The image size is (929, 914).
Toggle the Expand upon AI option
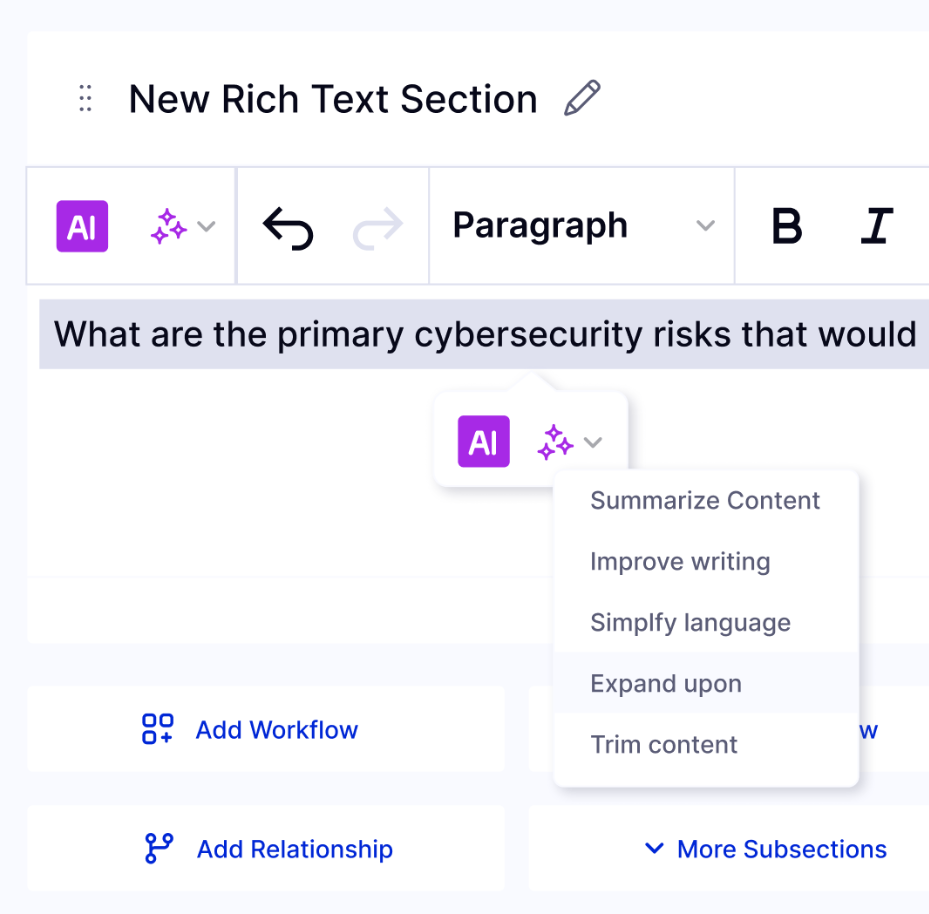(x=665, y=683)
